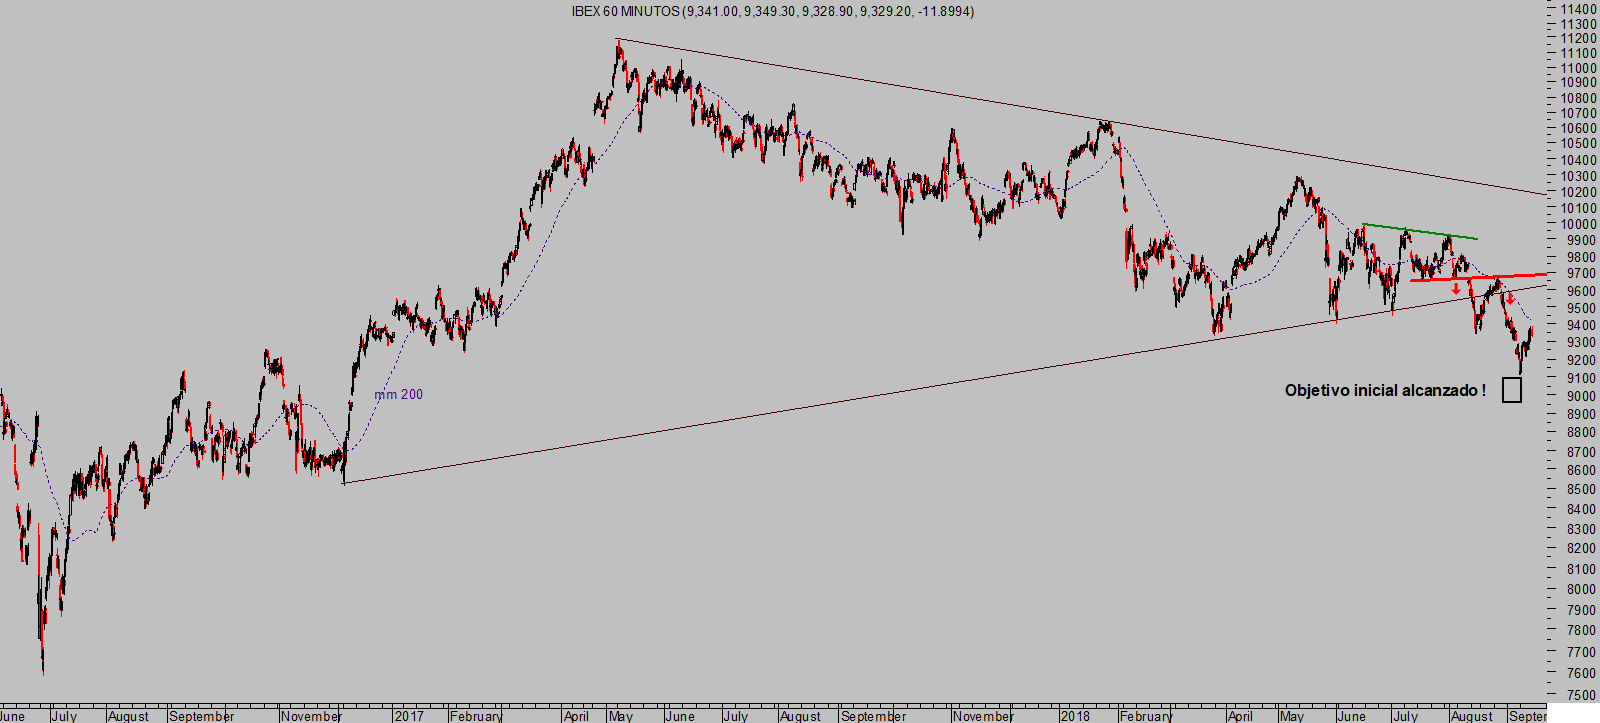The width and height of the screenshot is (1600, 723).
Task: Click the green descending resistance line
Action: (1420, 231)
